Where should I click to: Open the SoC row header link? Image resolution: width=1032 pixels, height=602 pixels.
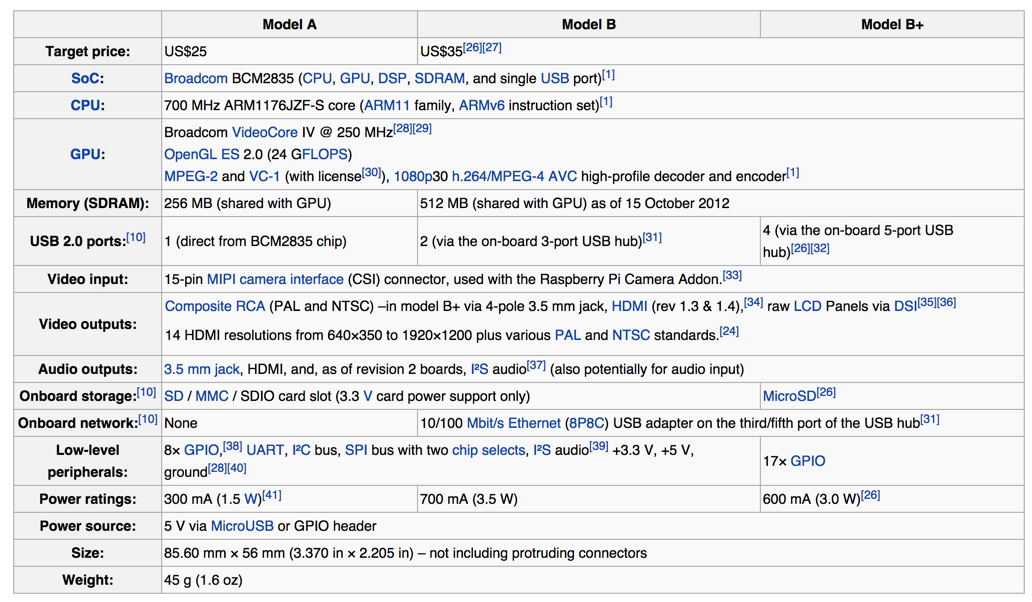point(86,78)
